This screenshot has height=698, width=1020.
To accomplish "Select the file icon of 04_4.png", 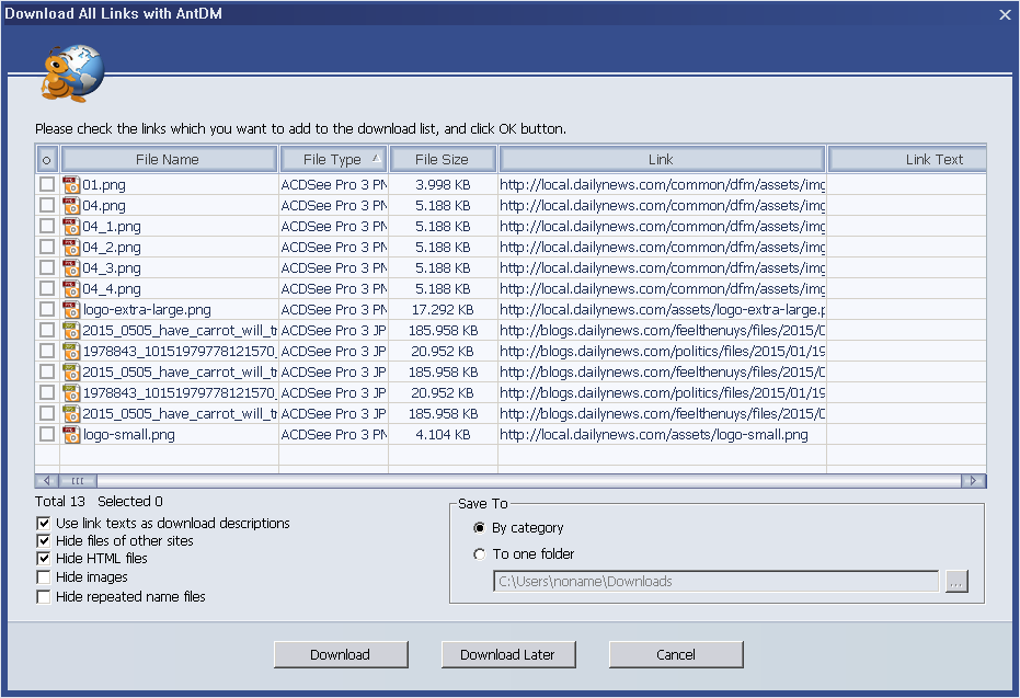I will 71,289.
